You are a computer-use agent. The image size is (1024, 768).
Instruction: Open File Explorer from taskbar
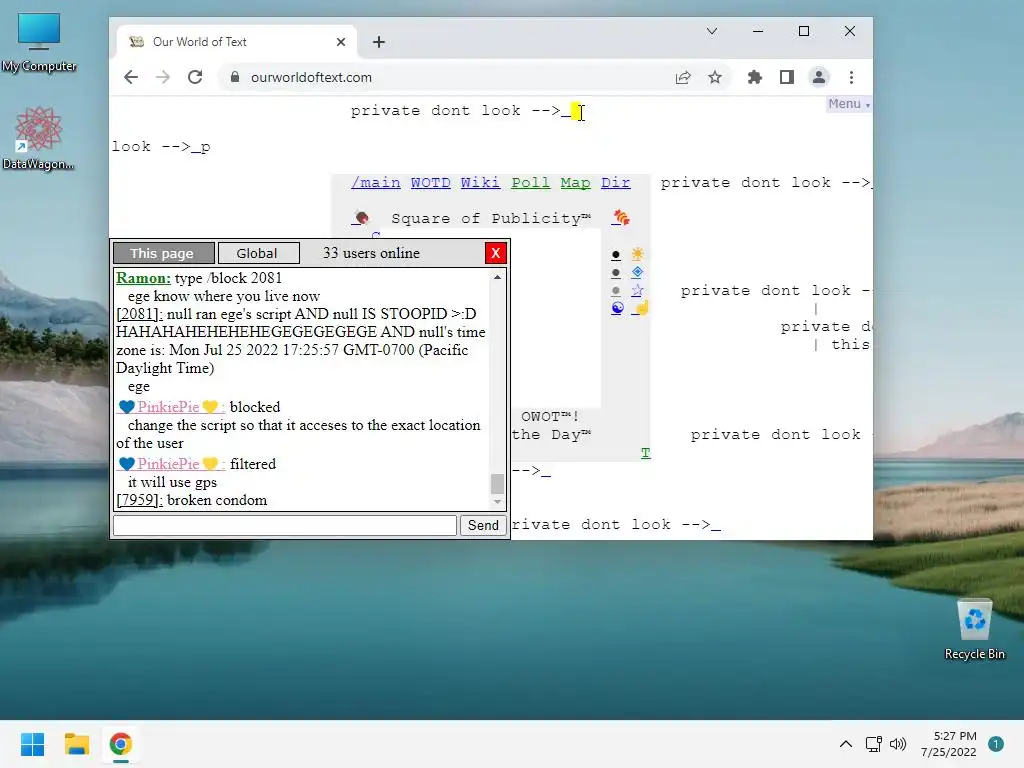76,744
